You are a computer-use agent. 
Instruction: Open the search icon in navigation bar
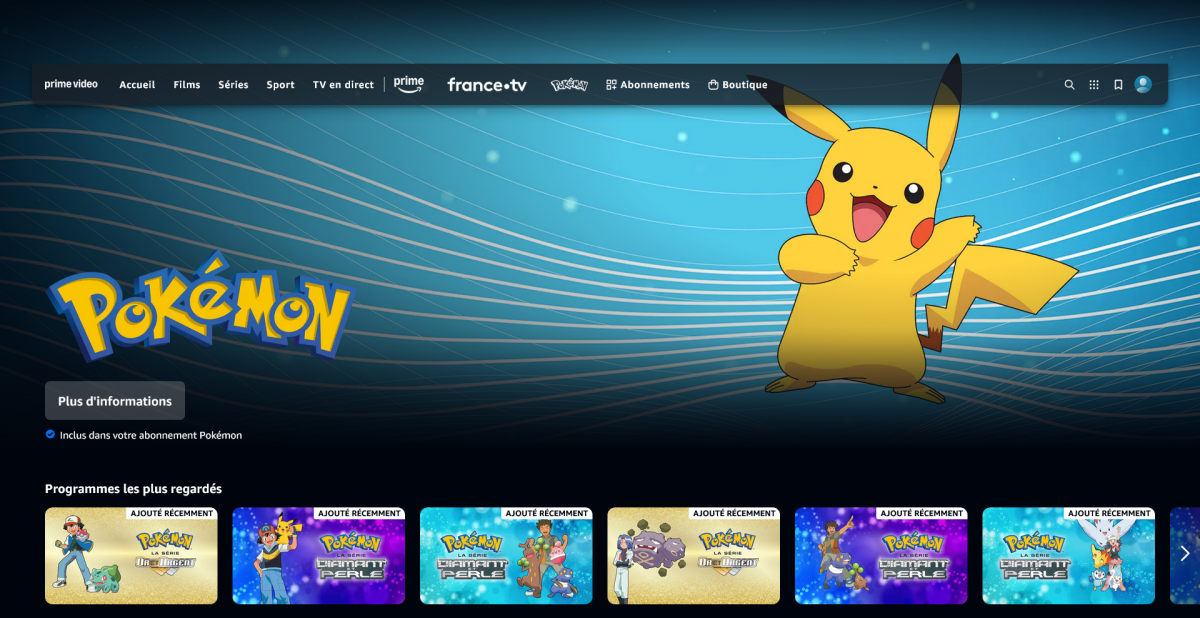point(1069,85)
